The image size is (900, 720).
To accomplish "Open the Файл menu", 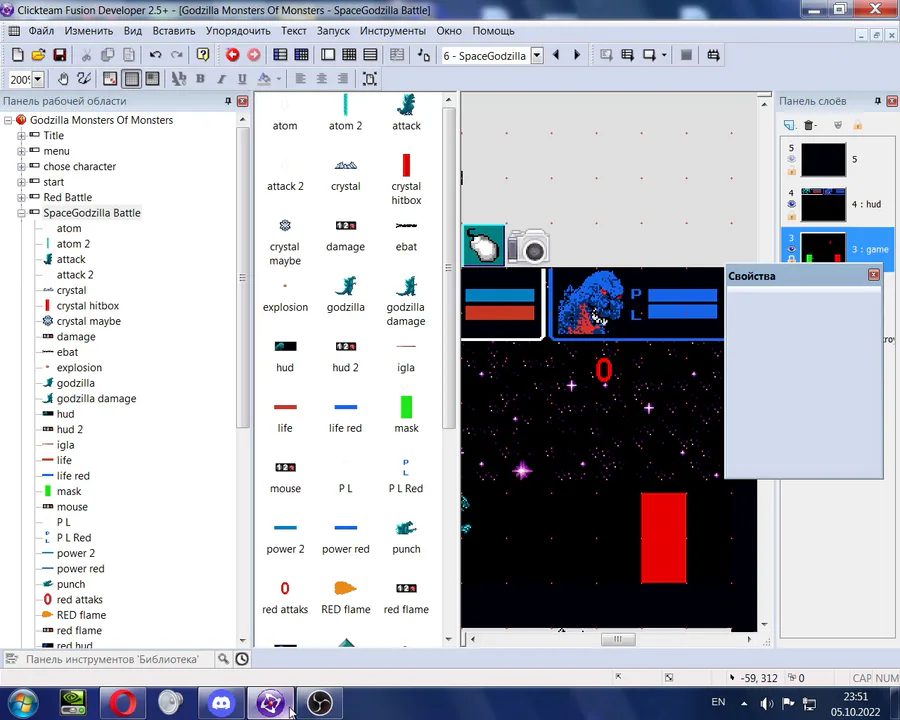I will click(41, 31).
